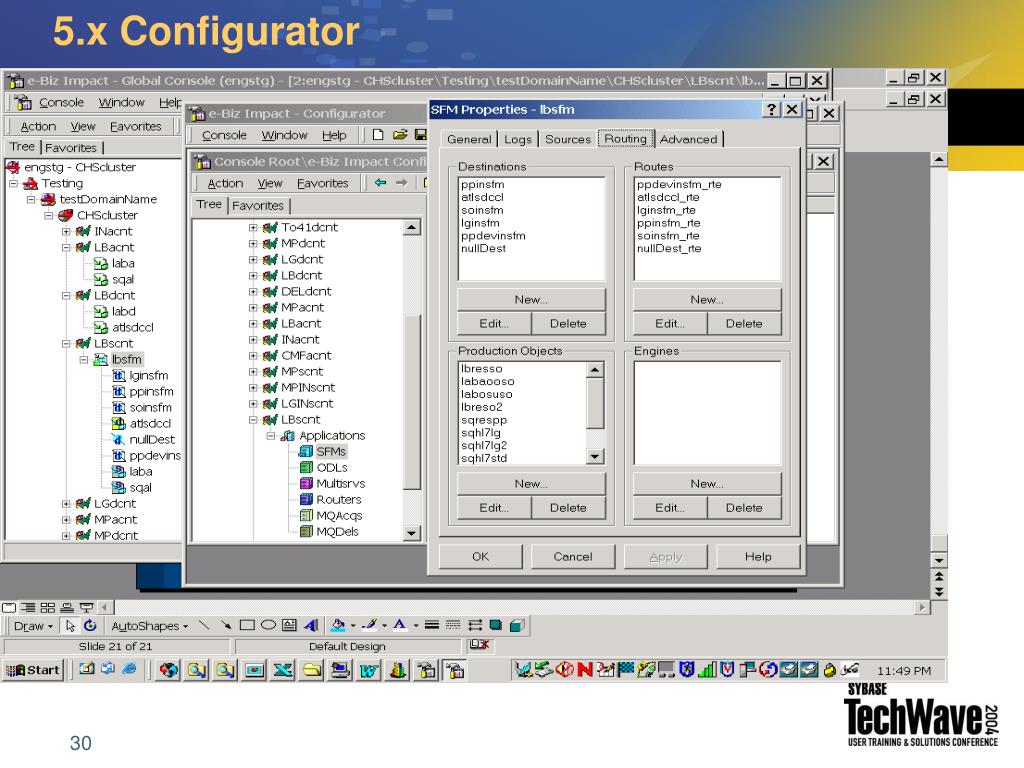Image resolution: width=1024 pixels, height=768 pixels.
Task: Open Window menu in Configurator window
Action: tap(284, 135)
